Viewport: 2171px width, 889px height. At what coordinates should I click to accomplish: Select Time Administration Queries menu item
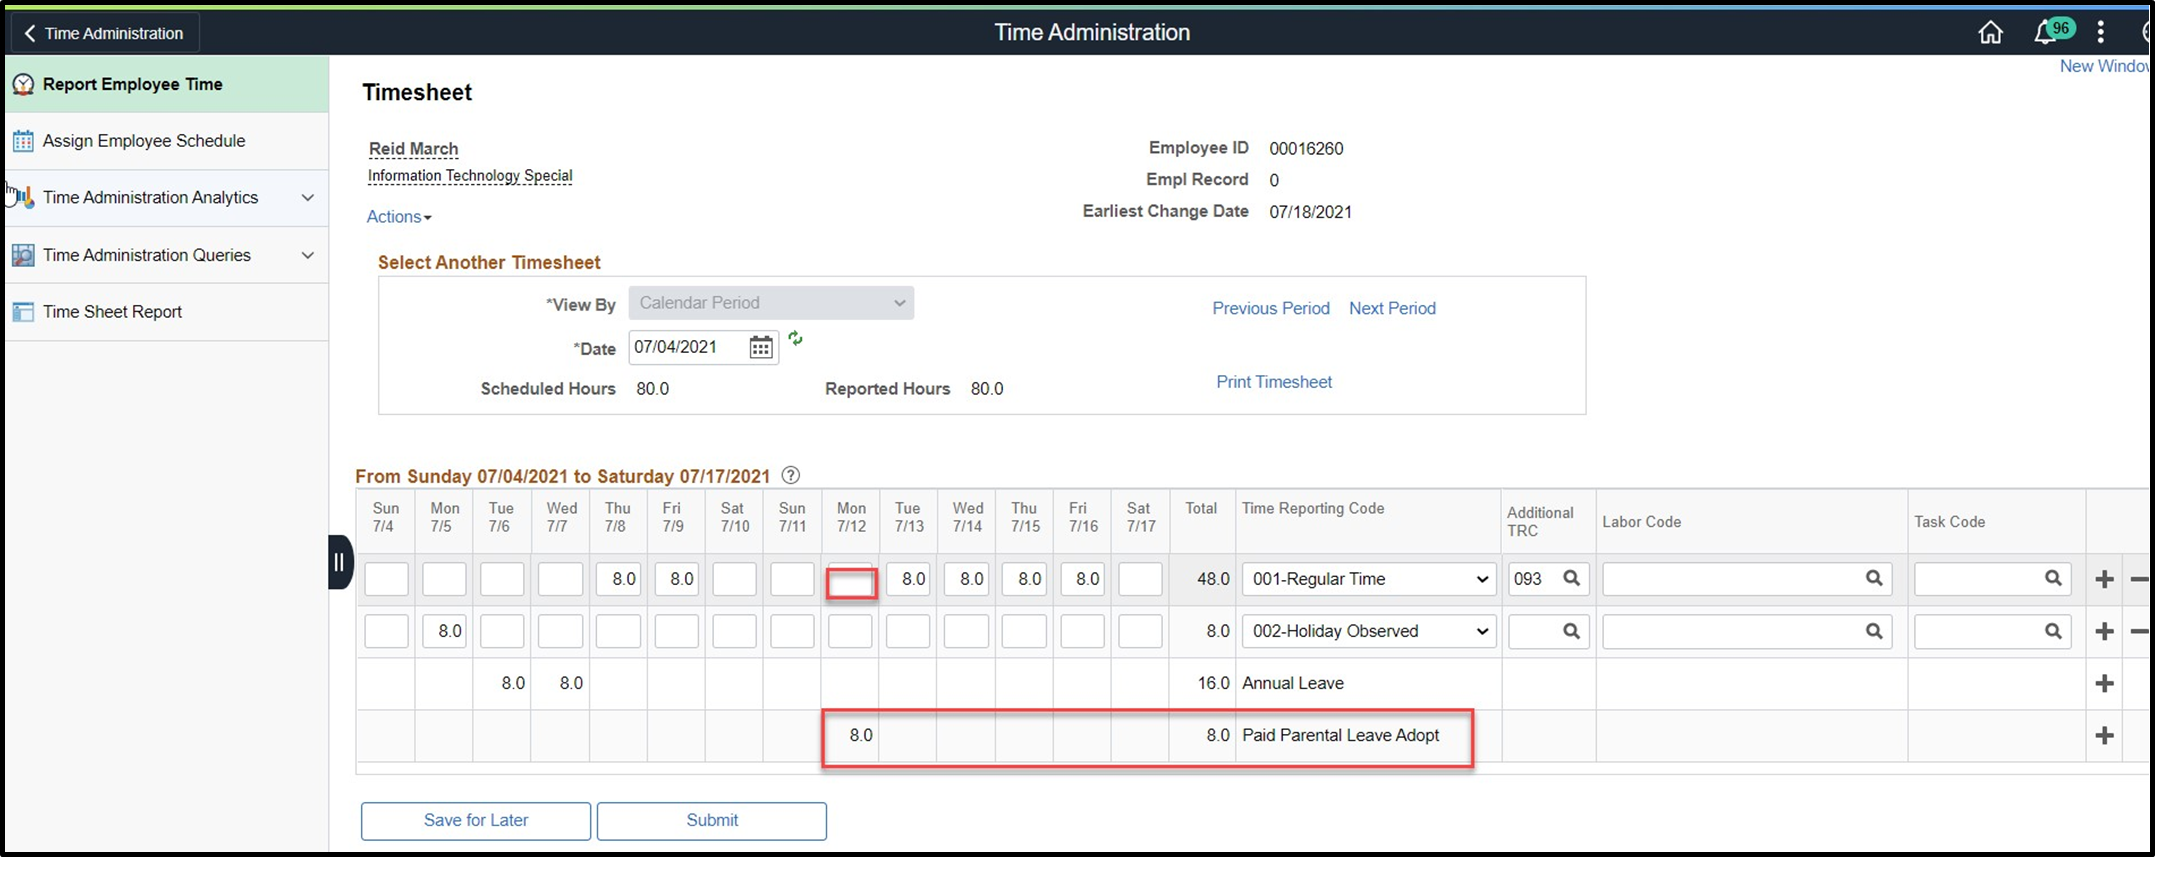pyautogui.click(x=167, y=255)
